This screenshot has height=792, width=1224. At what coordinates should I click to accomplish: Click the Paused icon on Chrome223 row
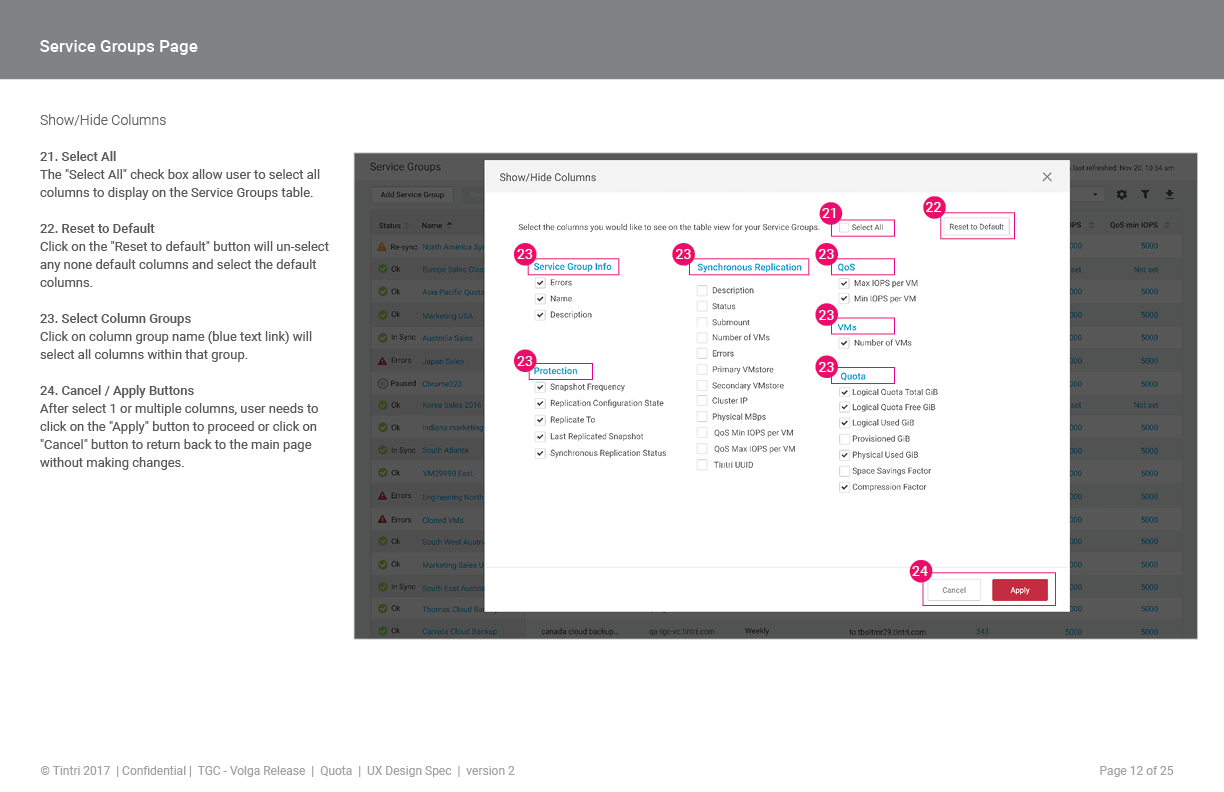[x=383, y=383]
